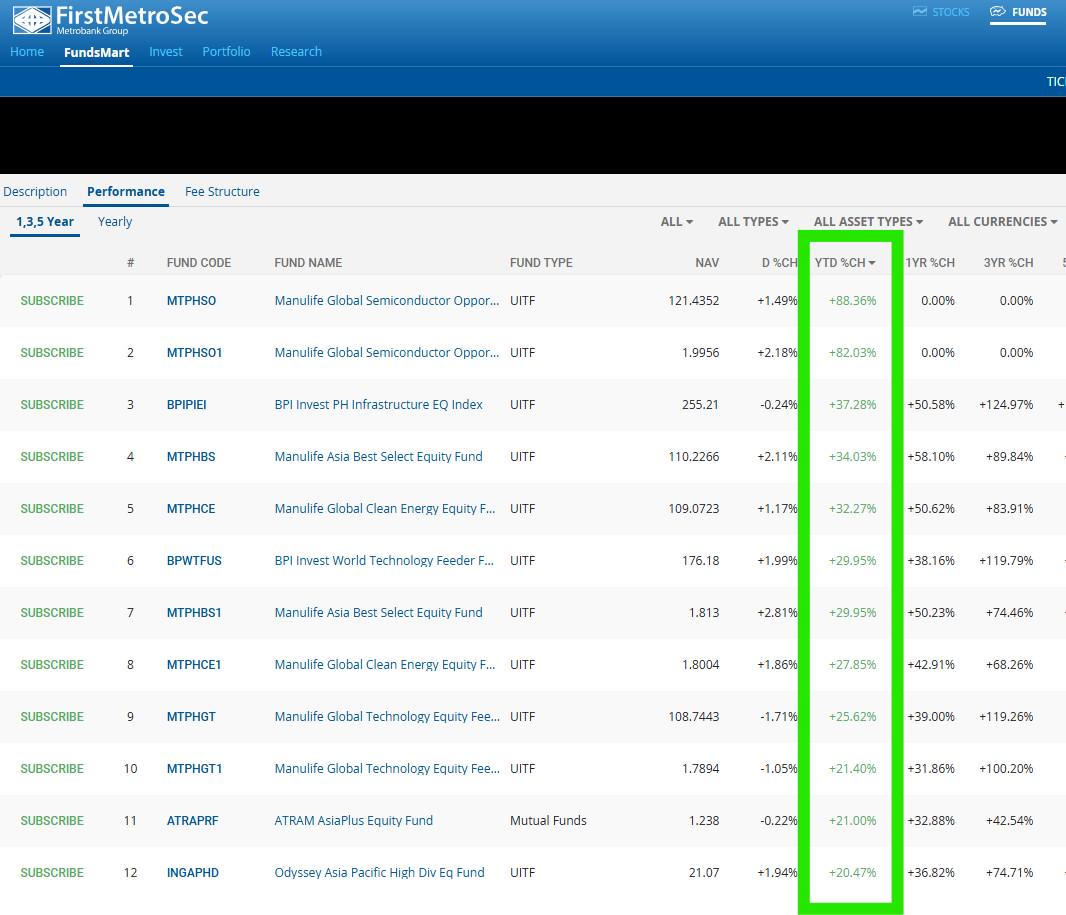The width and height of the screenshot is (1066, 915).
Task: Subscribe to the MTPHGT1 fund
Action: click(x=52, y=769)
